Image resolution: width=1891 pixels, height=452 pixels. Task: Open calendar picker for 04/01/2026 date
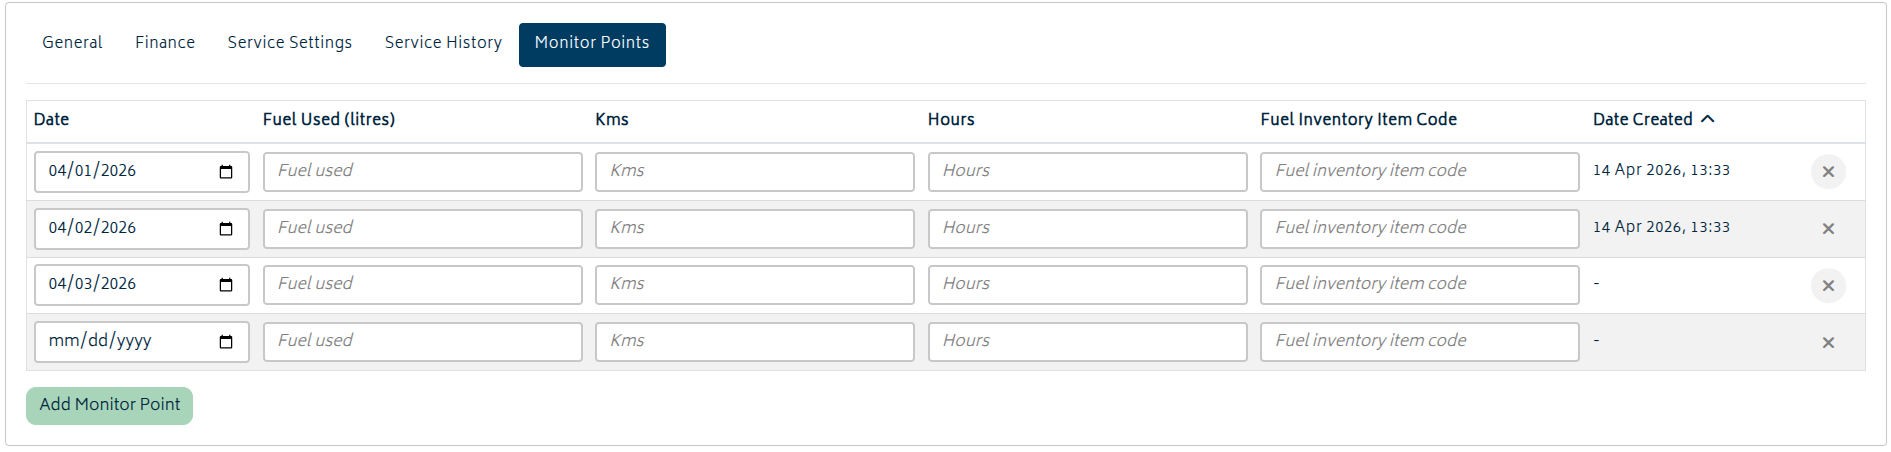226,172
